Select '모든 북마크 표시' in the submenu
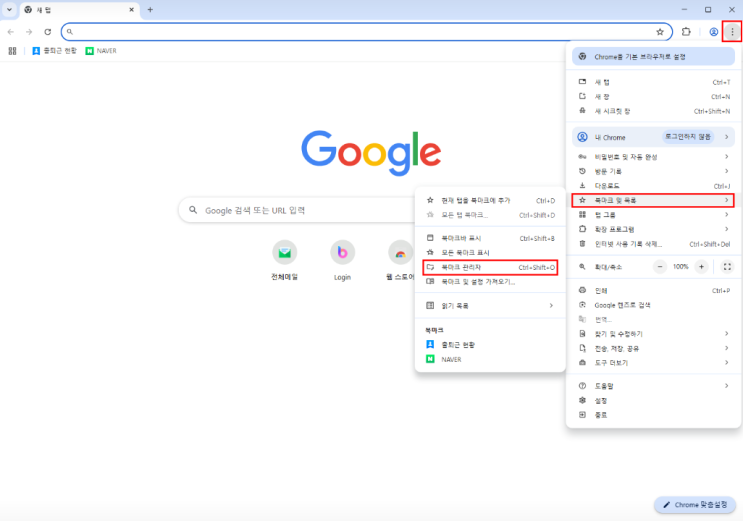The width and height of the screenshot is (743, 521). pyautogui.click(x=490, y=253)
